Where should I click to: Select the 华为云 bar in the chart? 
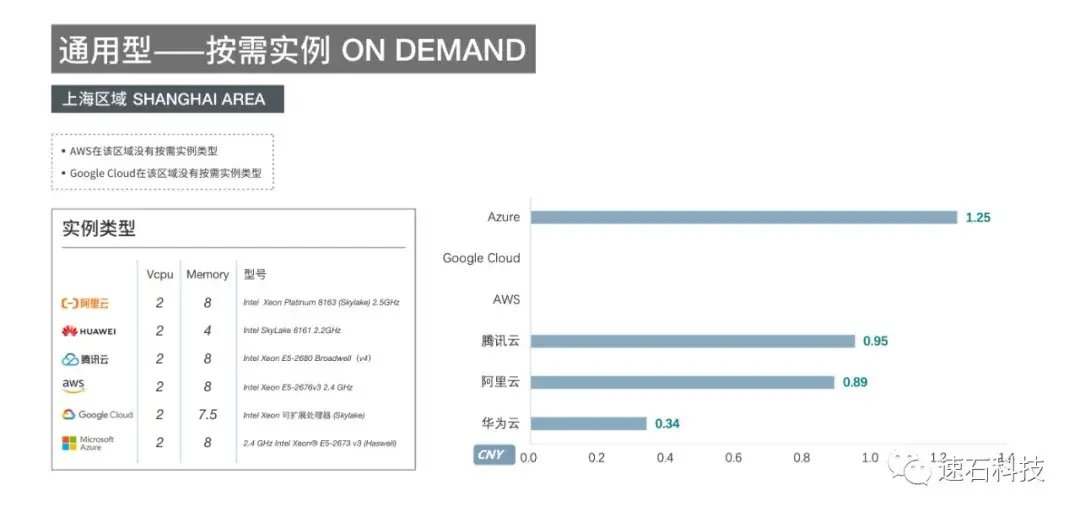tap(588, 424)
